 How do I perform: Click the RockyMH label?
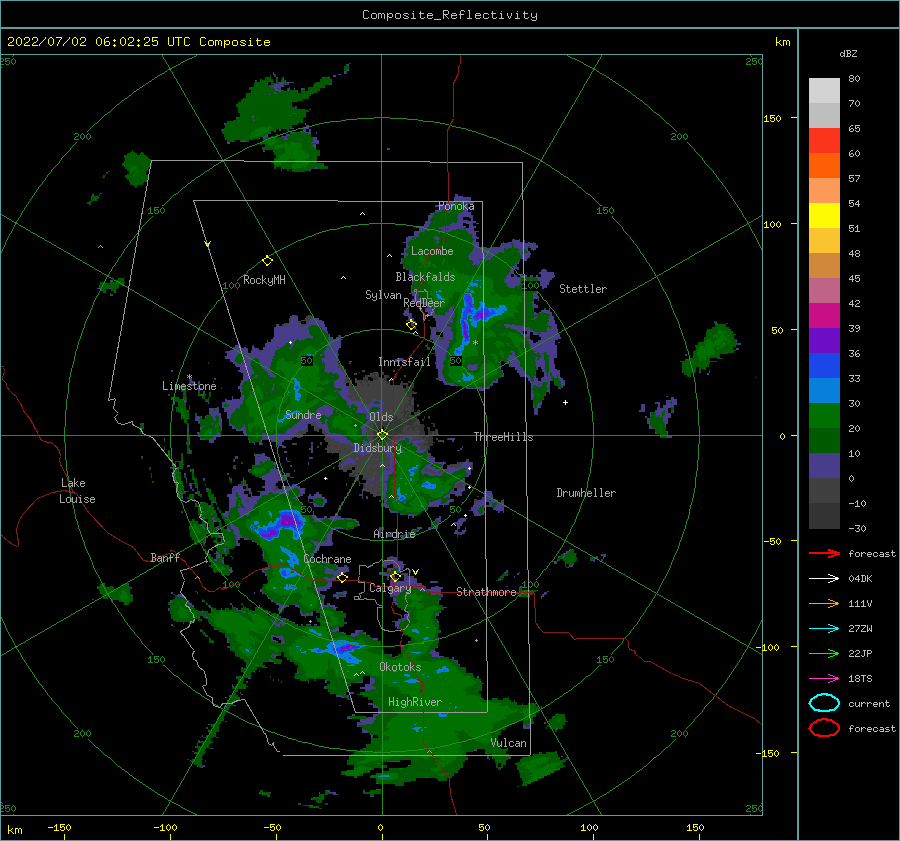tap(264, 280)
